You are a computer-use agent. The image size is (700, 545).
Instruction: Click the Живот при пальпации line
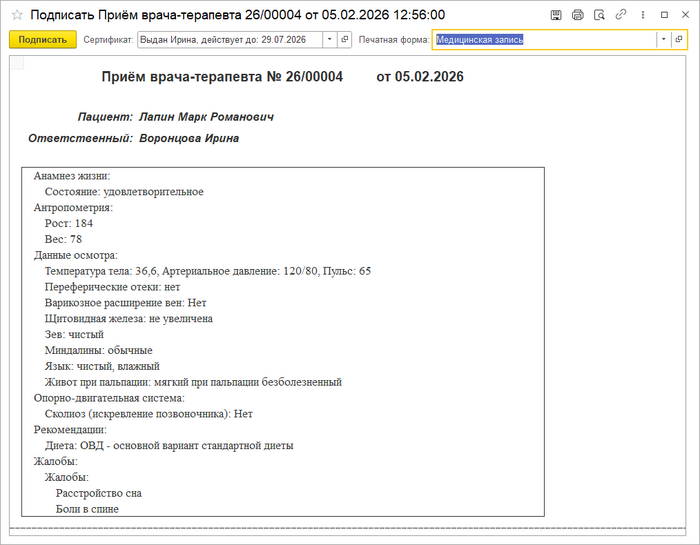tap(193, 382)
